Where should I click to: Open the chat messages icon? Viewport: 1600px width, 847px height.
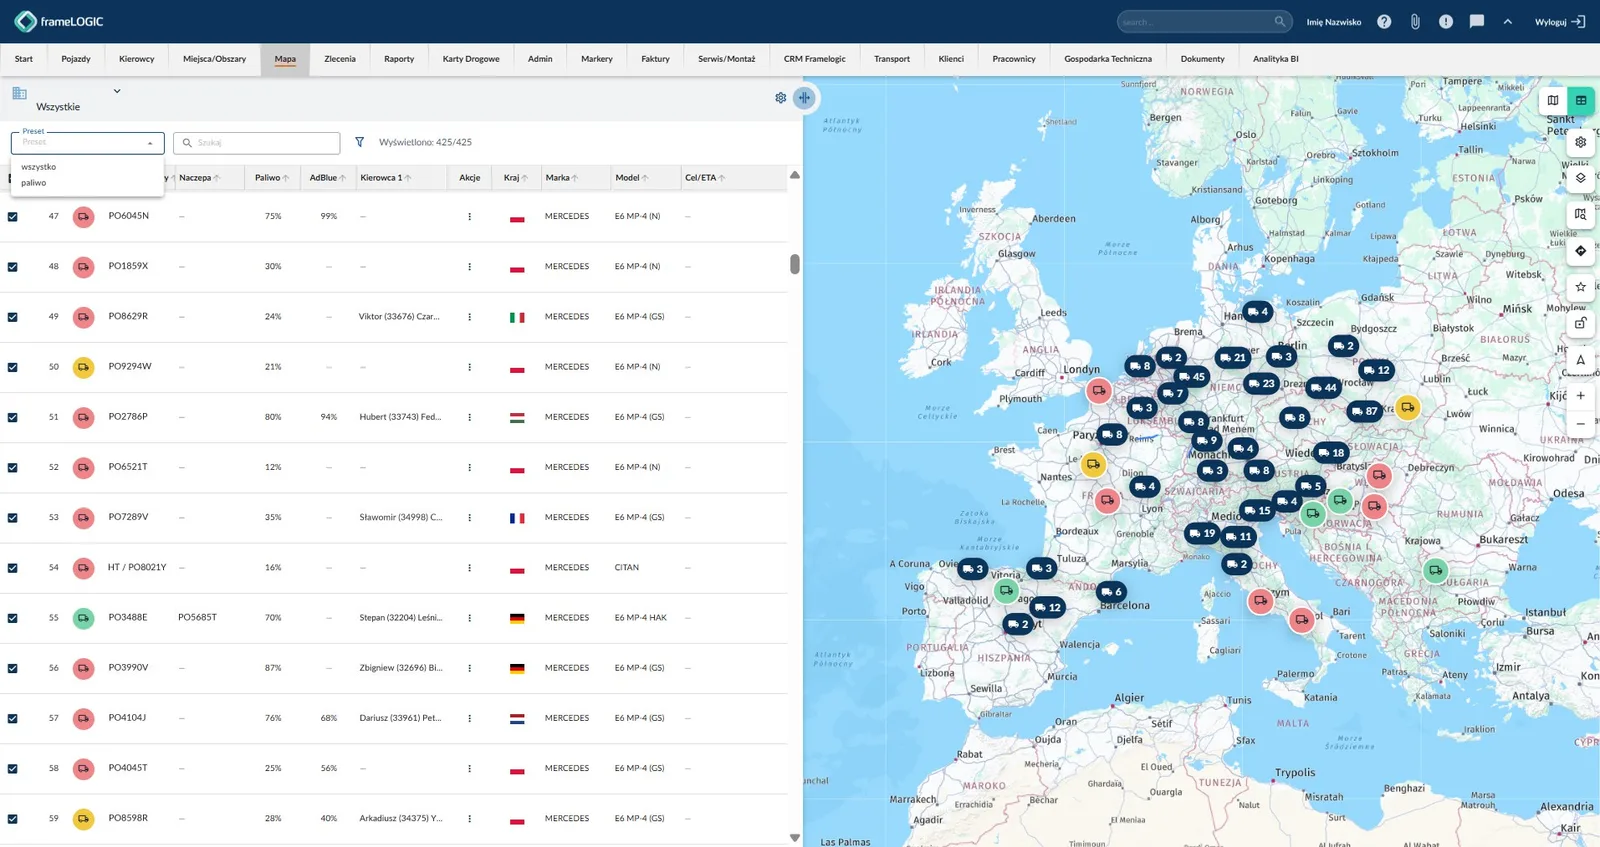(x=1477, y=22)
